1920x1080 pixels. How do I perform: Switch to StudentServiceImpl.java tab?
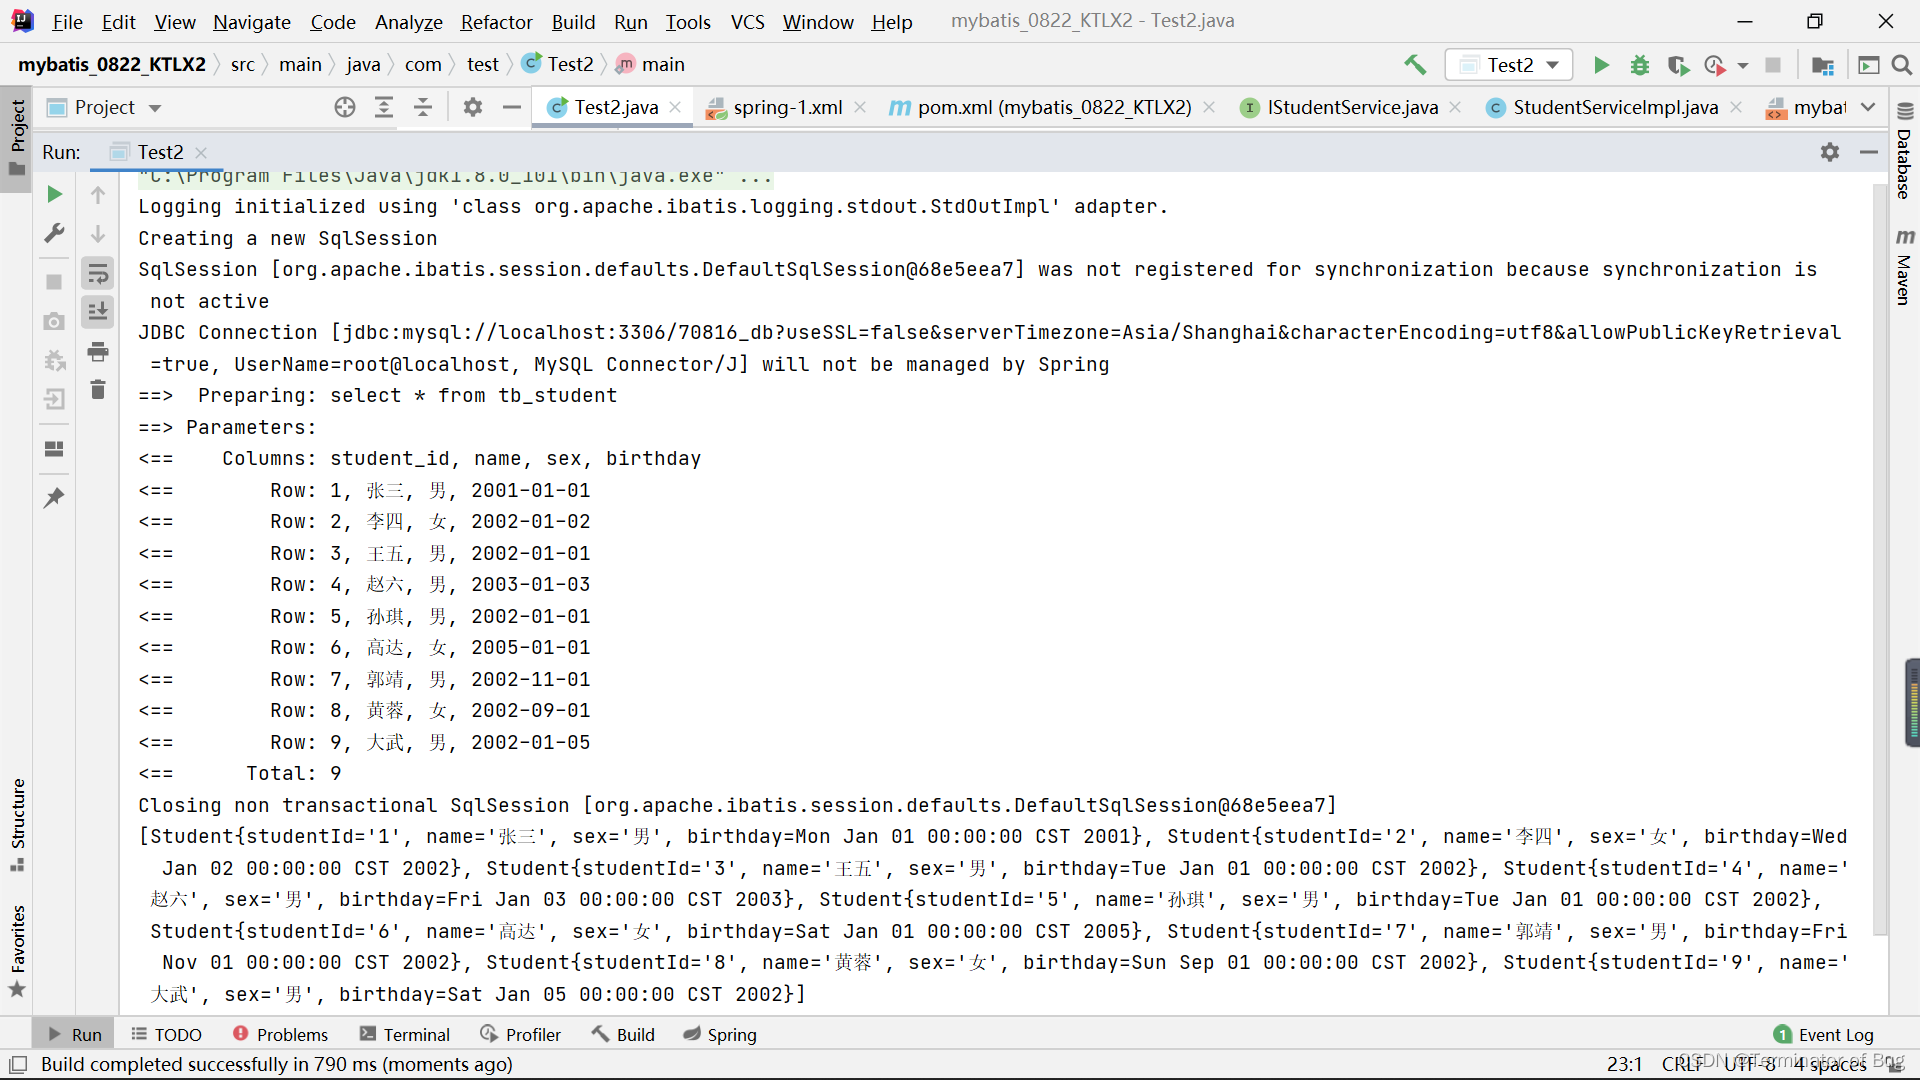pos(1615,107)
